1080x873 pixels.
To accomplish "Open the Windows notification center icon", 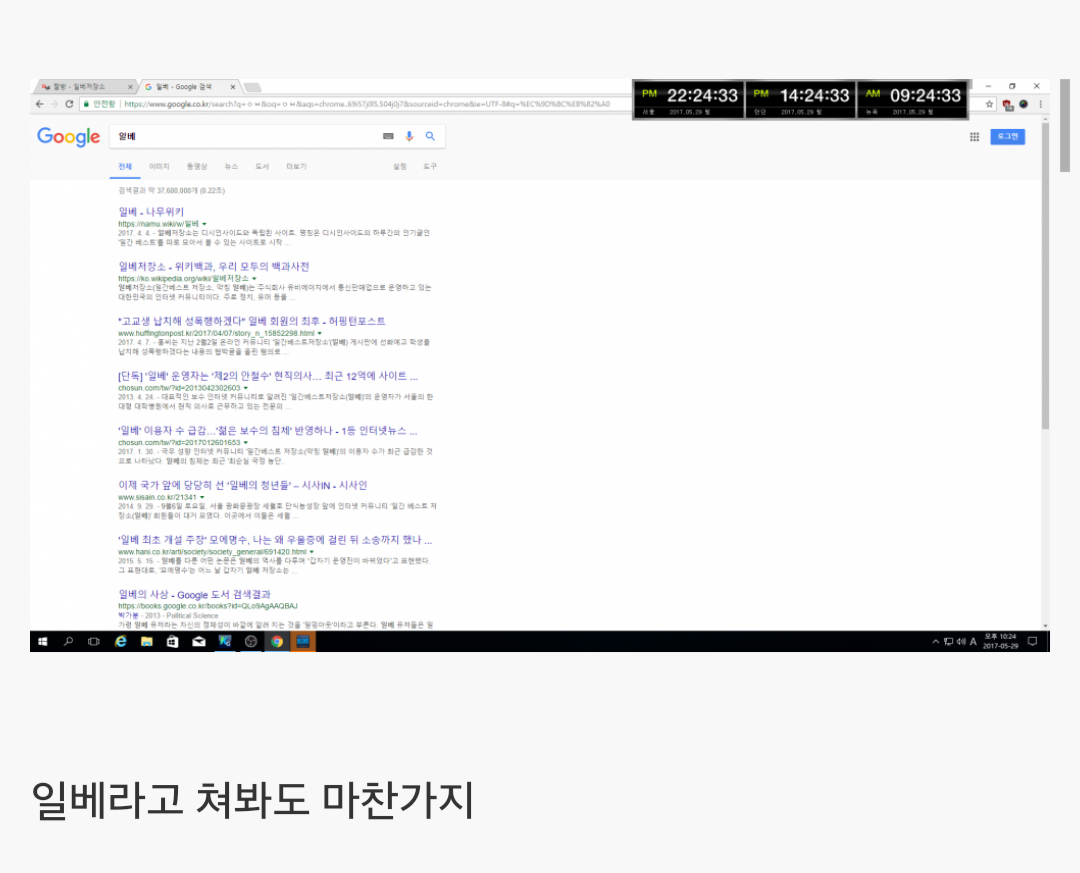I will pyautogui.click(x=1032, y=641).
